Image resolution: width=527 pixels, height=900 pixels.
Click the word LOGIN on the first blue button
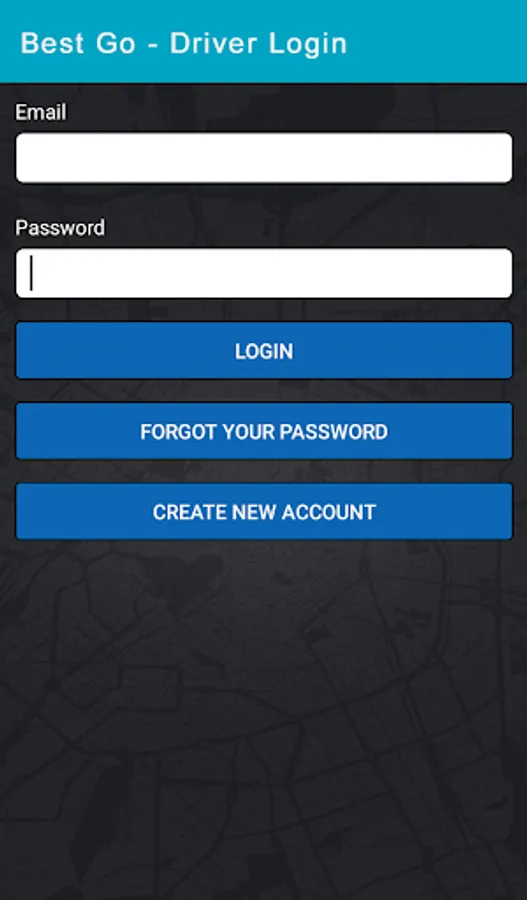point(264,351)
